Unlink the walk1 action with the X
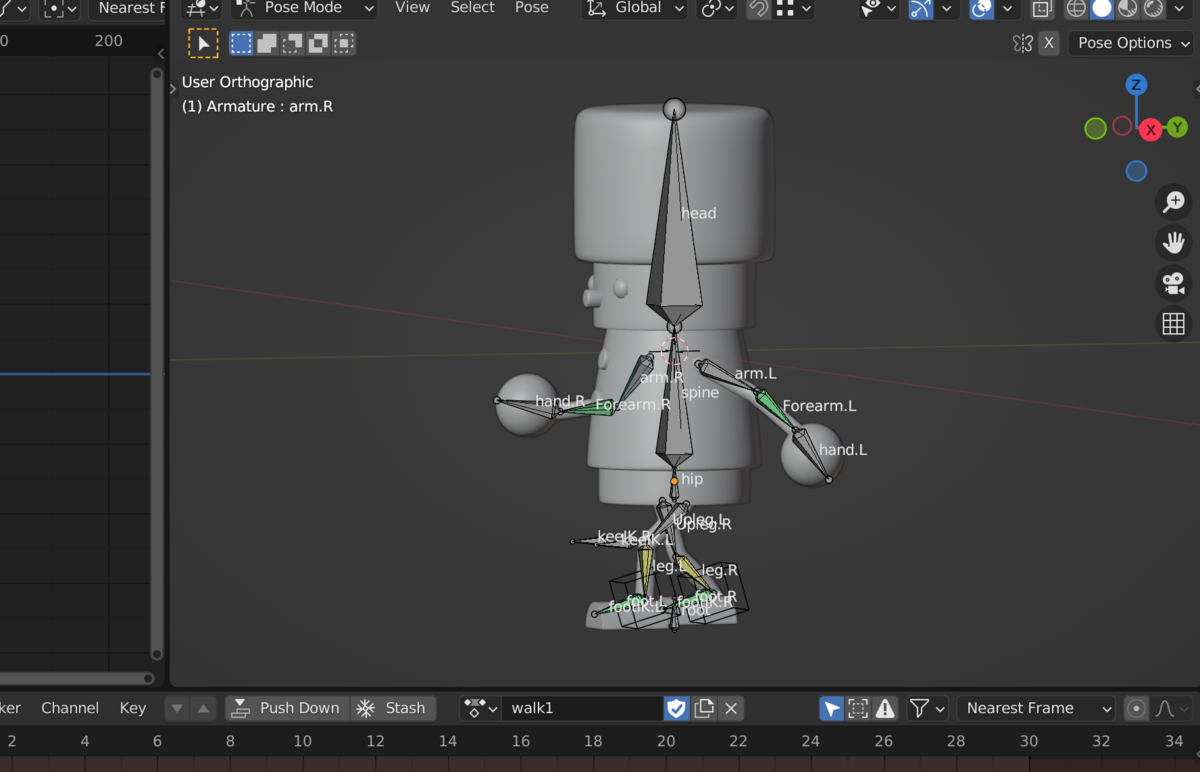Image resolution: width=1200 pixels, height=772 pixels. pos(730,708)
